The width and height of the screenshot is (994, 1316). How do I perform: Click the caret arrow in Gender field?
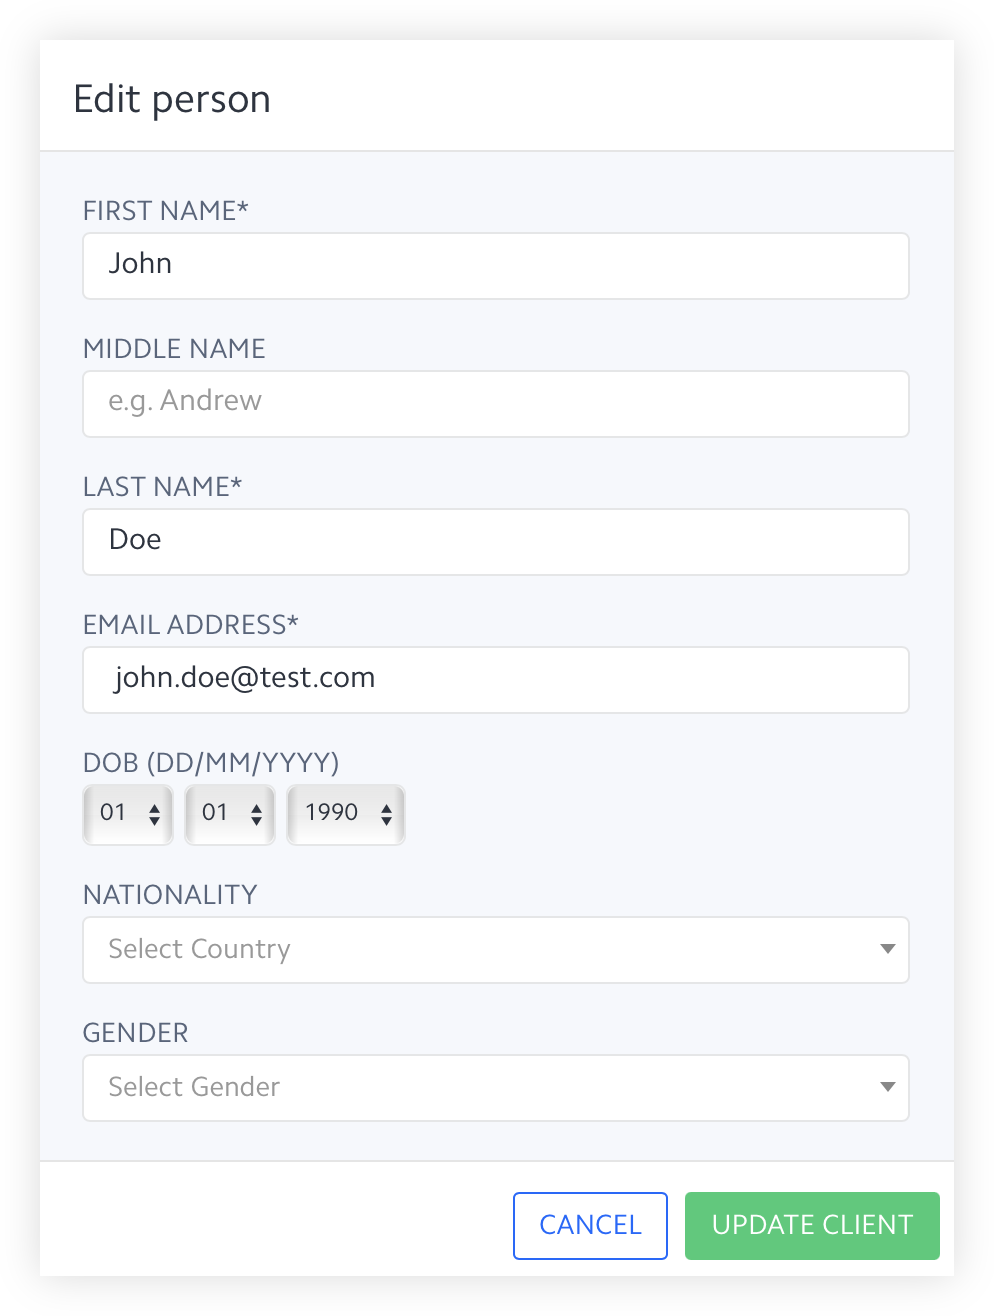pos(887,1087)
